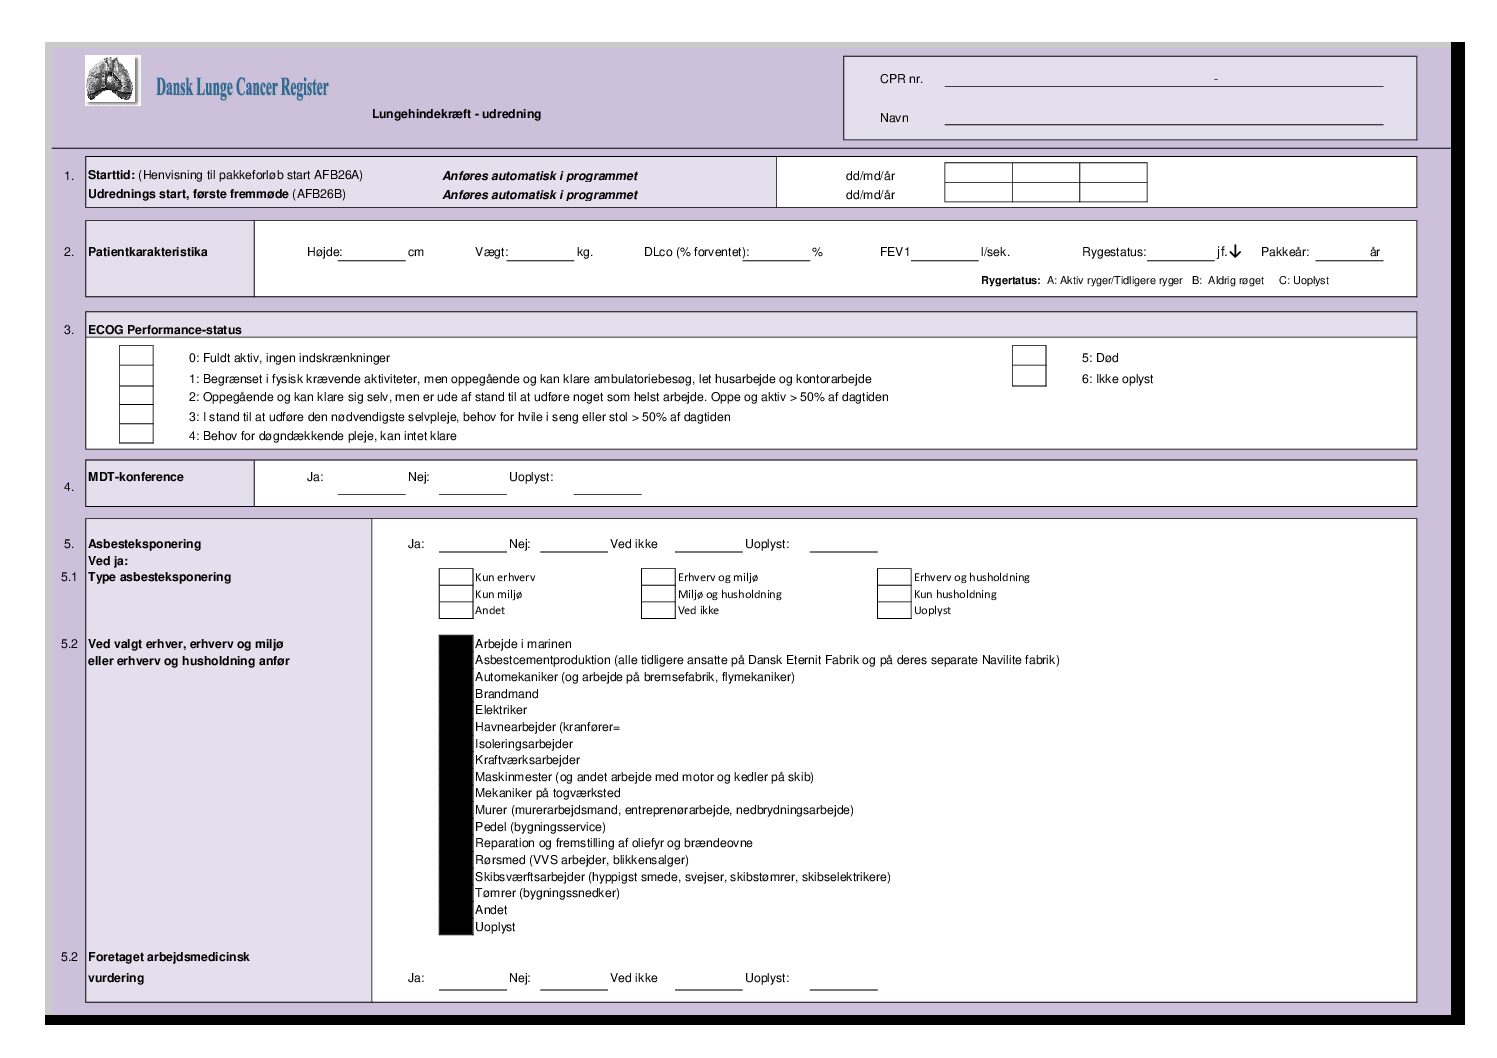Check the Miljø og husholdning box

click(658, 594)
